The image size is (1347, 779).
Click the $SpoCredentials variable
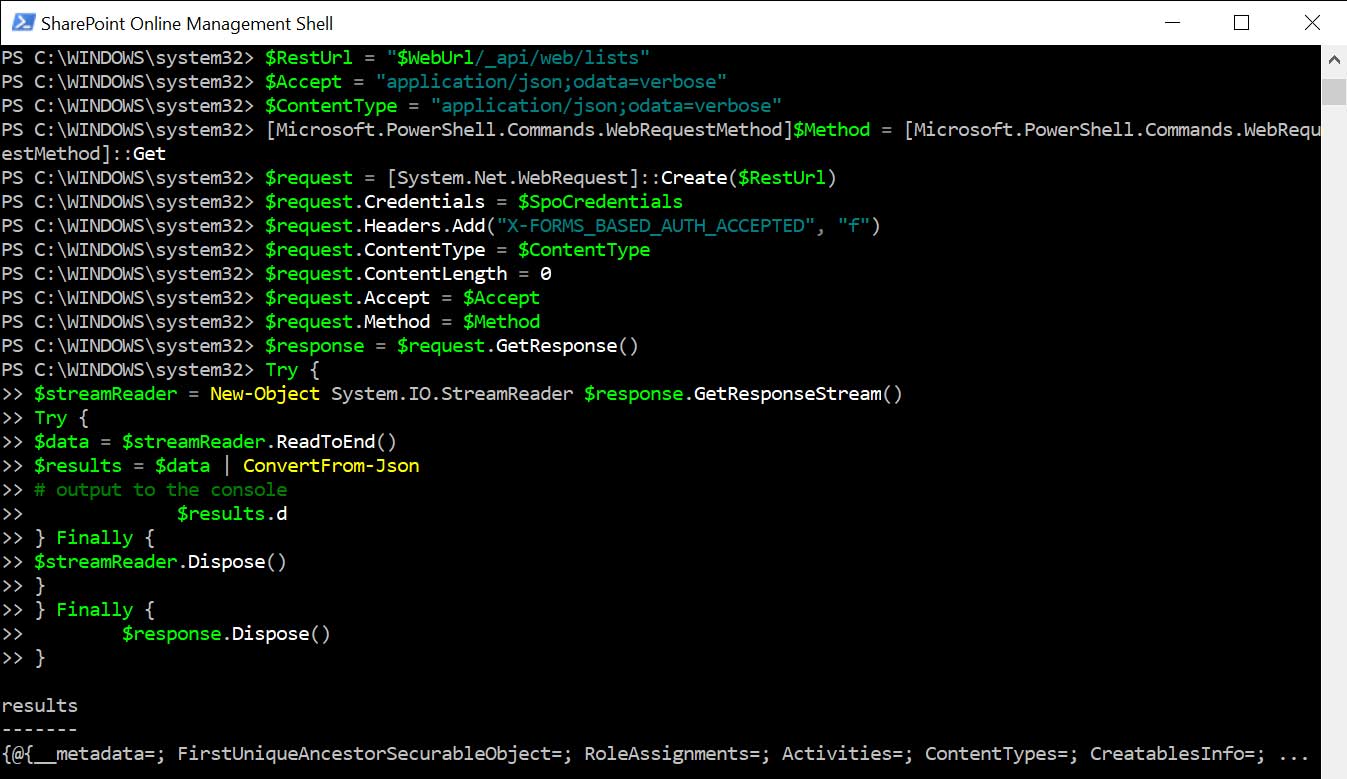point(600,202)
